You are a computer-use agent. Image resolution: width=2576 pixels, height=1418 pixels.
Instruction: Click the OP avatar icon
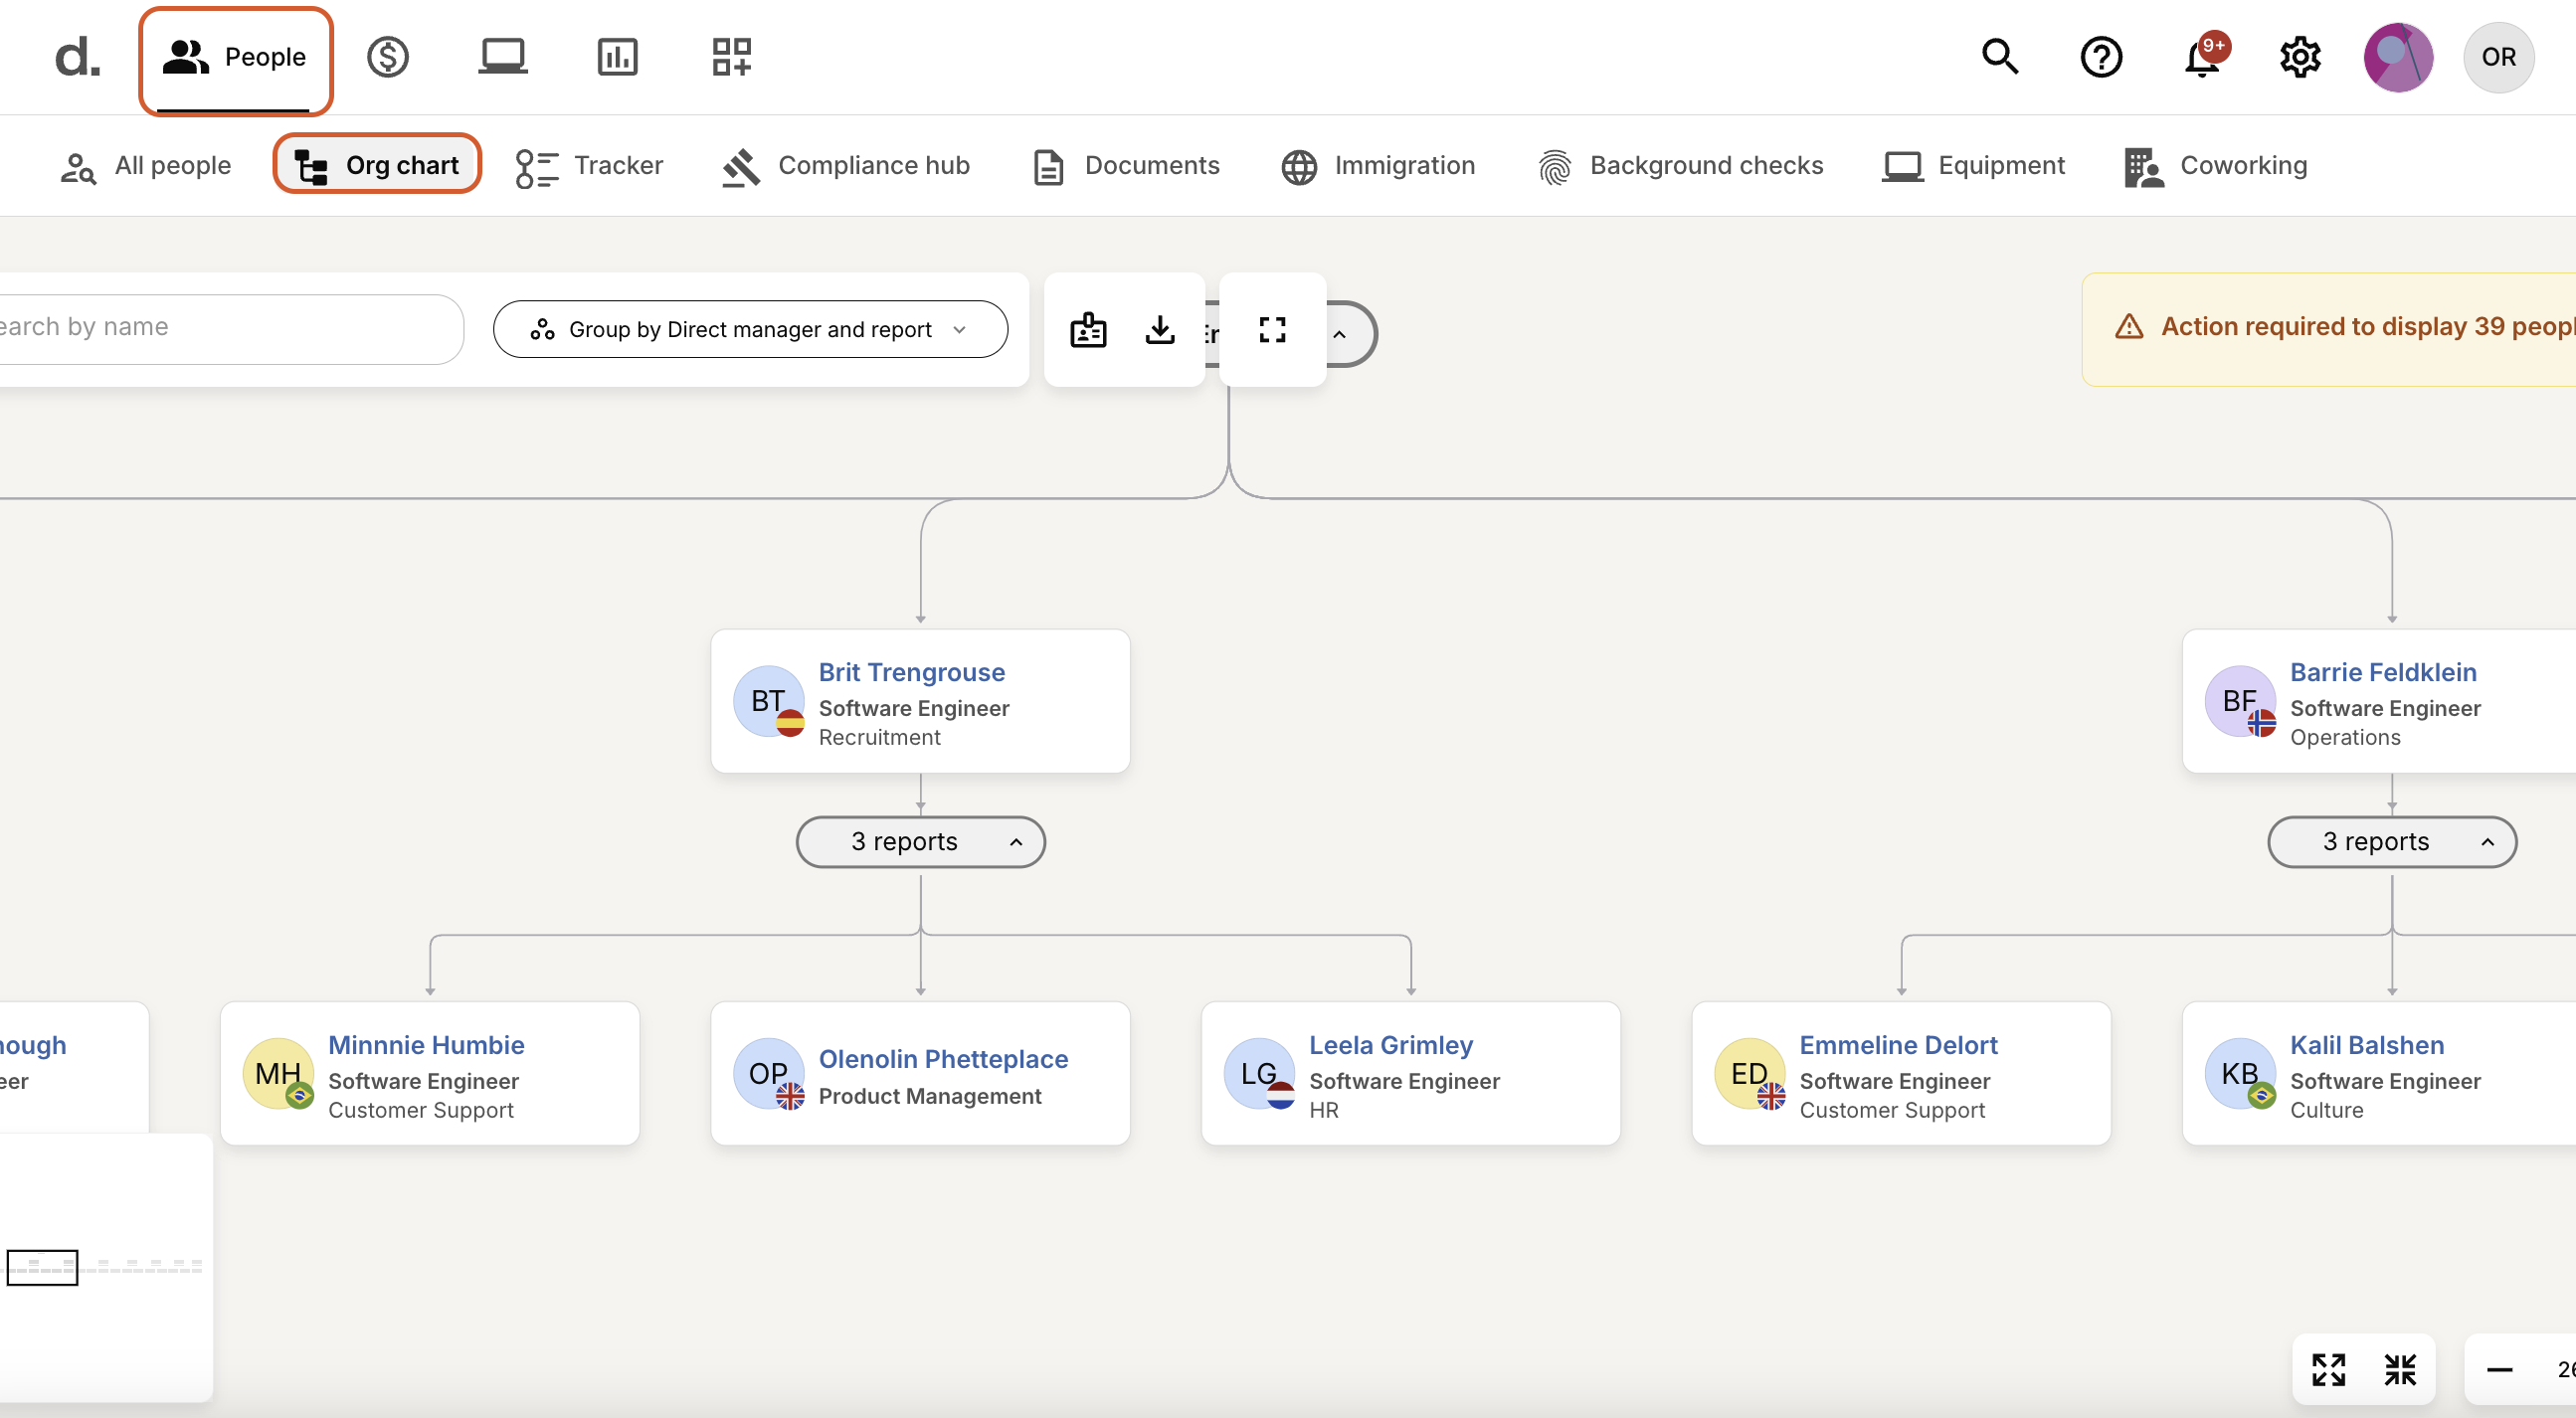pyautogui.click(x=768, y=1073)
